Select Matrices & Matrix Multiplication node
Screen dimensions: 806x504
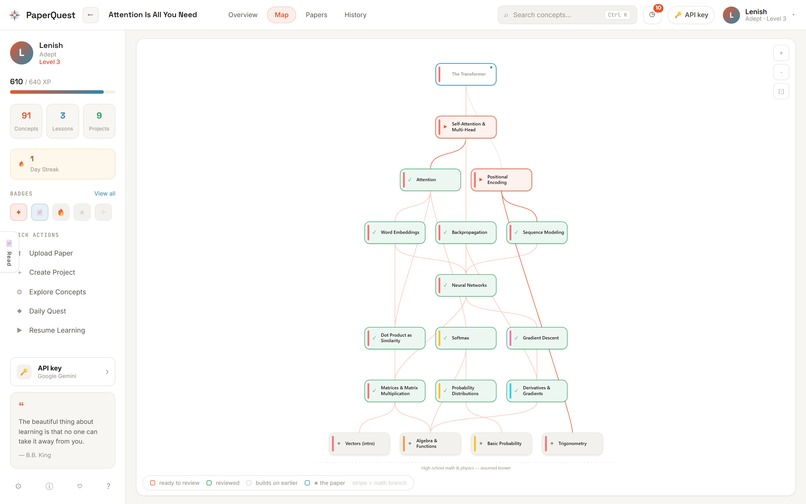(x=395, y=390)
